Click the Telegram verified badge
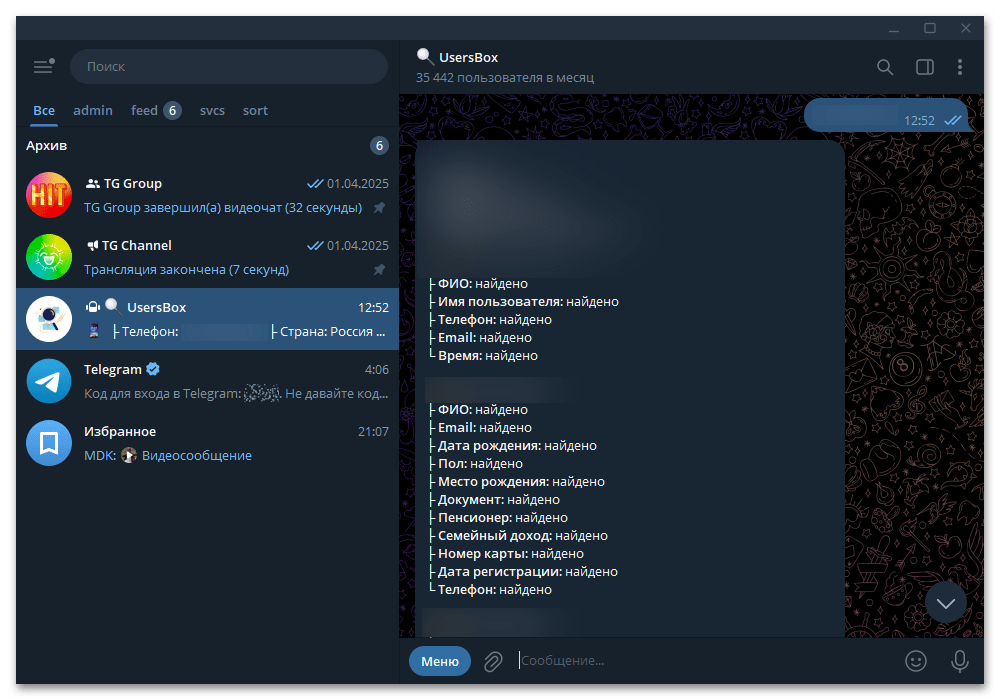This screenshot has width=1000, height=700. click(153, 369)
